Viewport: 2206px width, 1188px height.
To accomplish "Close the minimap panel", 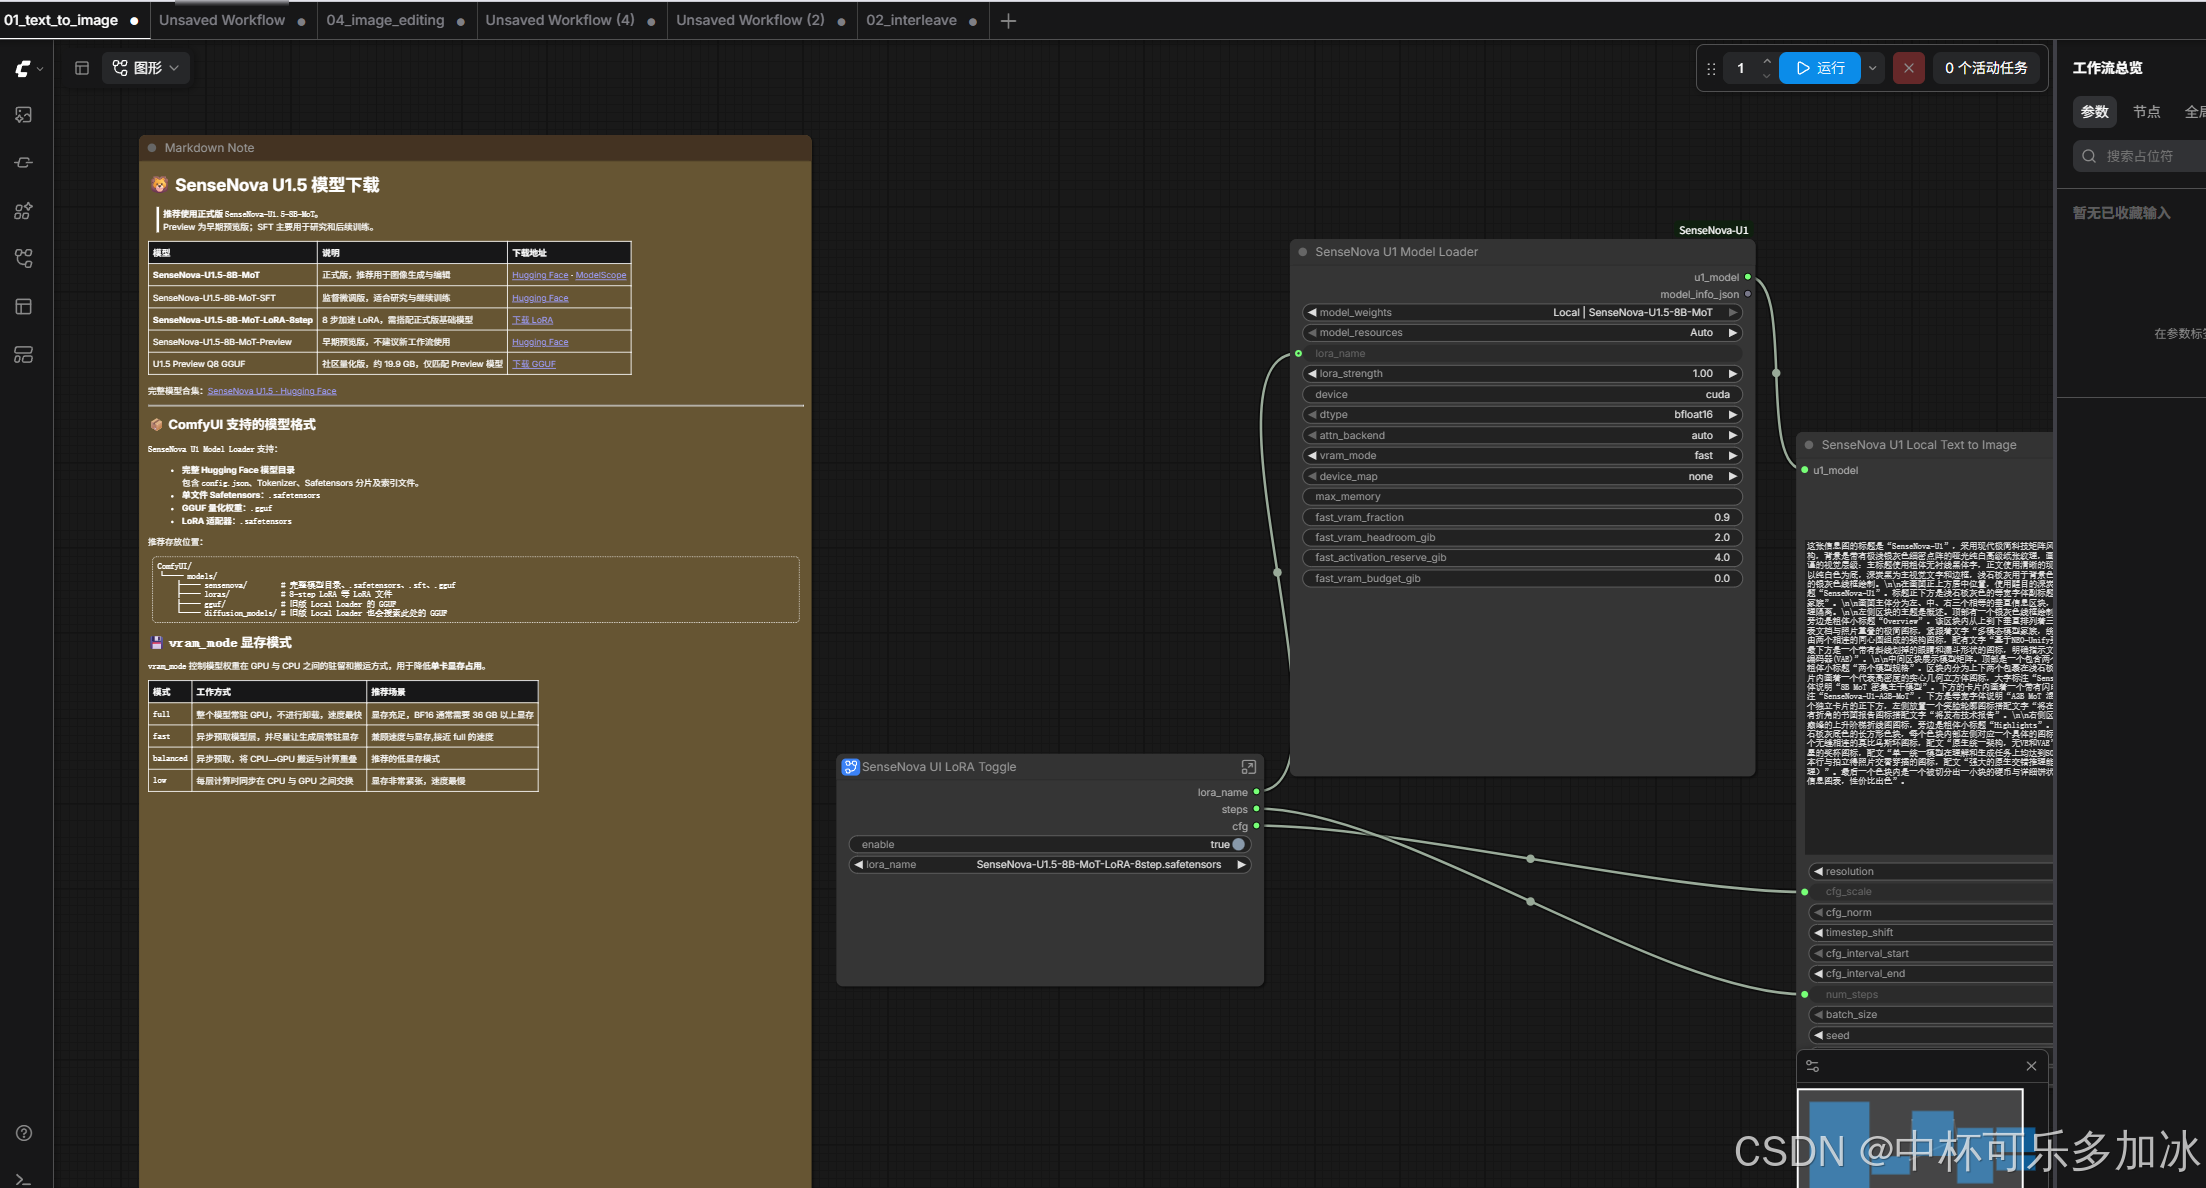I will pos(2031,1066).
